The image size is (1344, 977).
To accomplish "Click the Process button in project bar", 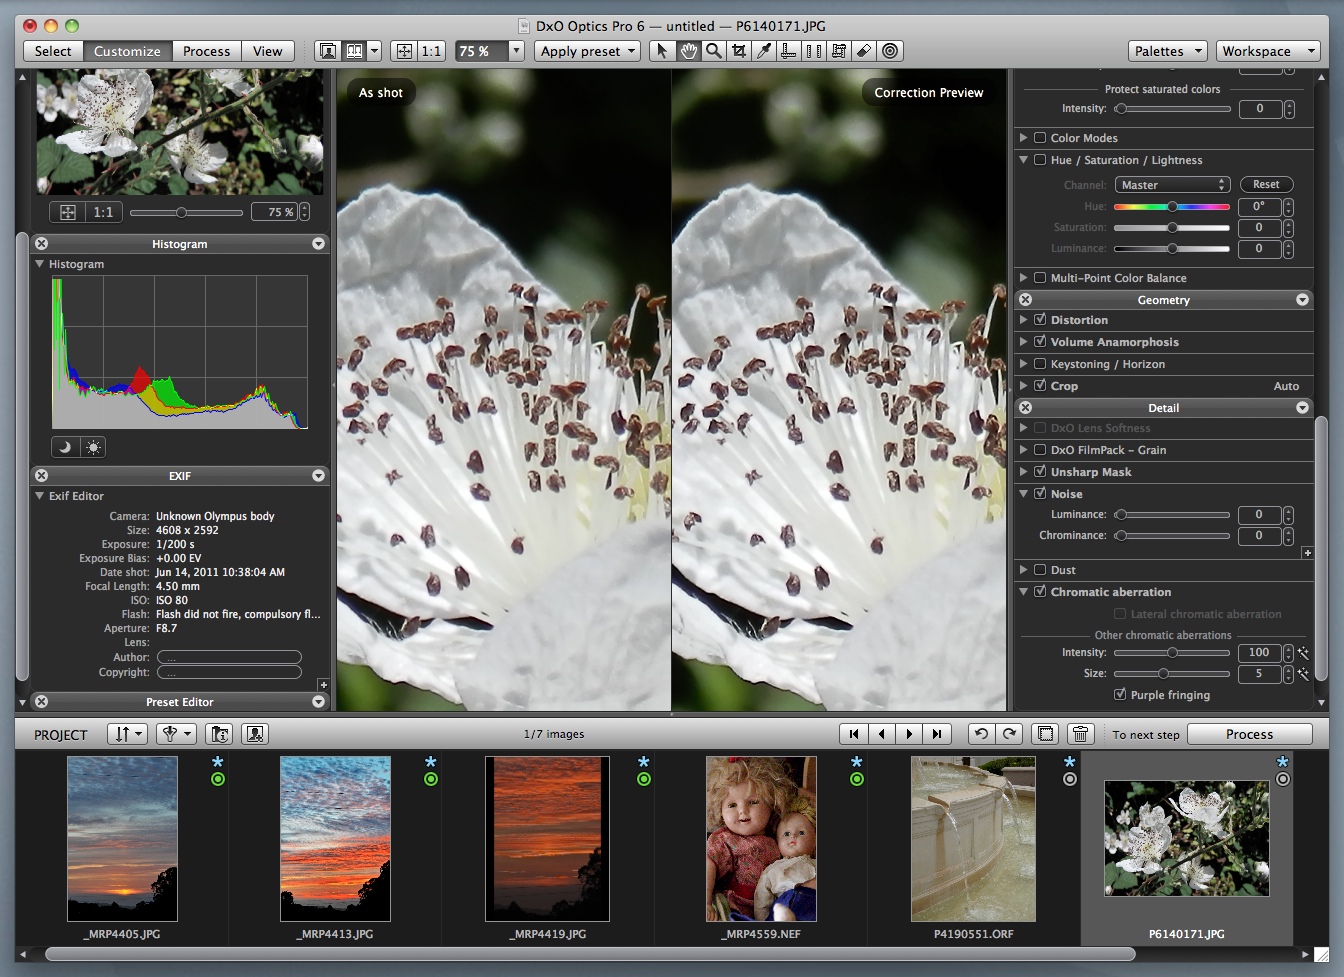I will 1249,734.
